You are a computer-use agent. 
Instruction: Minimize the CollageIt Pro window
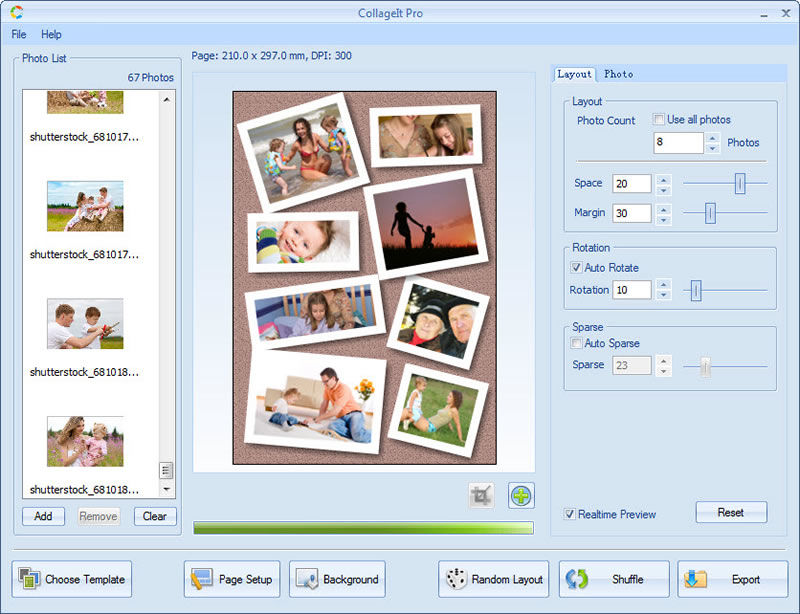pos(764,14)
